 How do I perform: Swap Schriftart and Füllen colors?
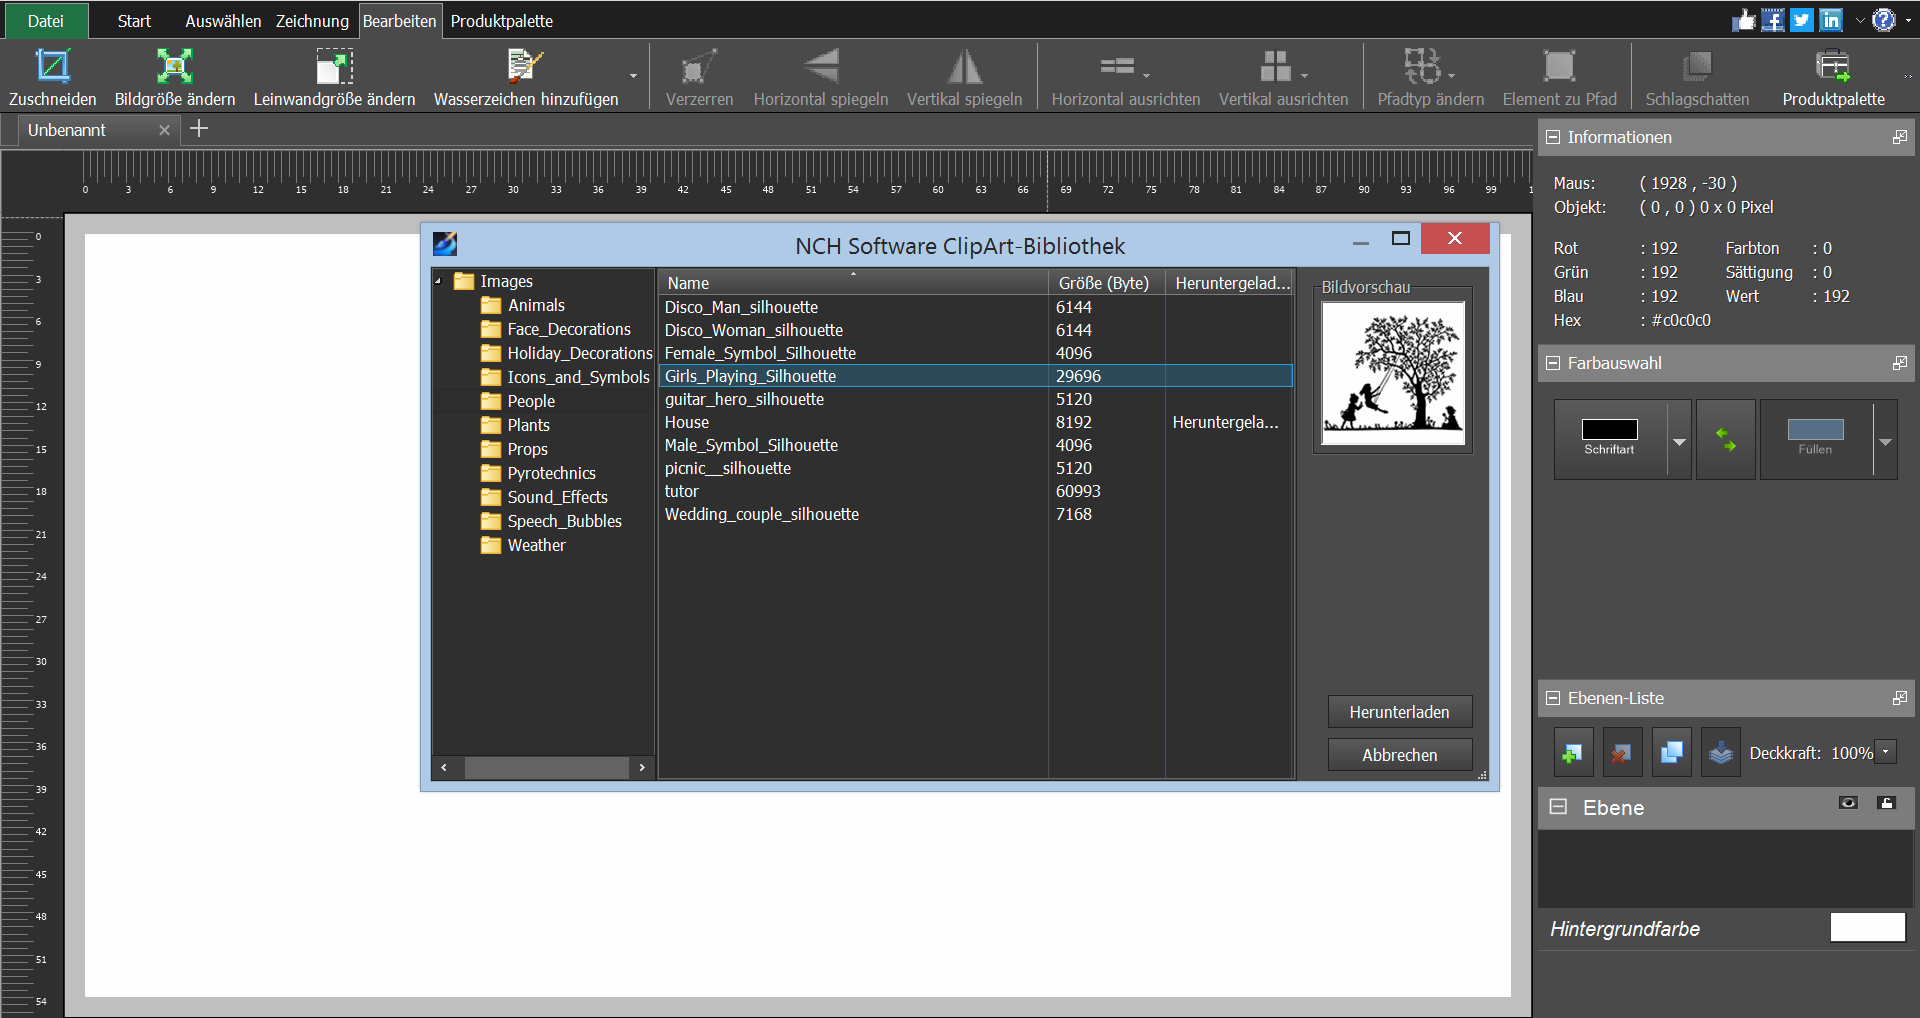(x=1725, y=440)
